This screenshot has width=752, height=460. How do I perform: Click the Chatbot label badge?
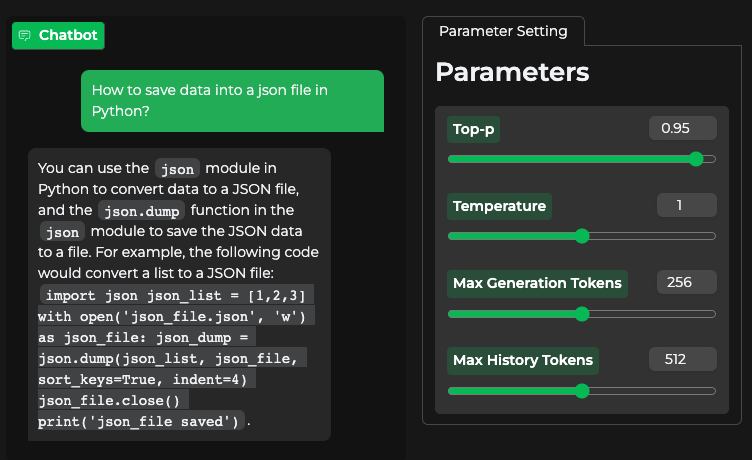pos(58,35)
